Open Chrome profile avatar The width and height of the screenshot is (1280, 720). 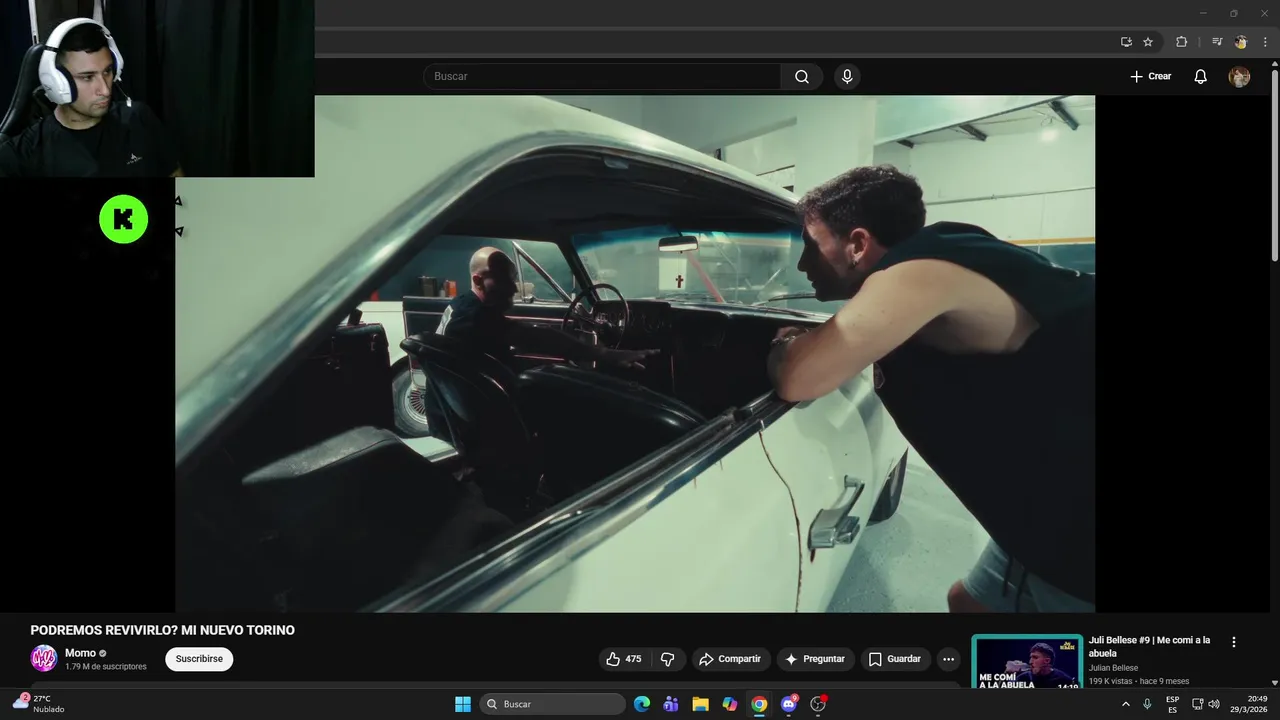pyautogui.click(x=1241, y=42)
